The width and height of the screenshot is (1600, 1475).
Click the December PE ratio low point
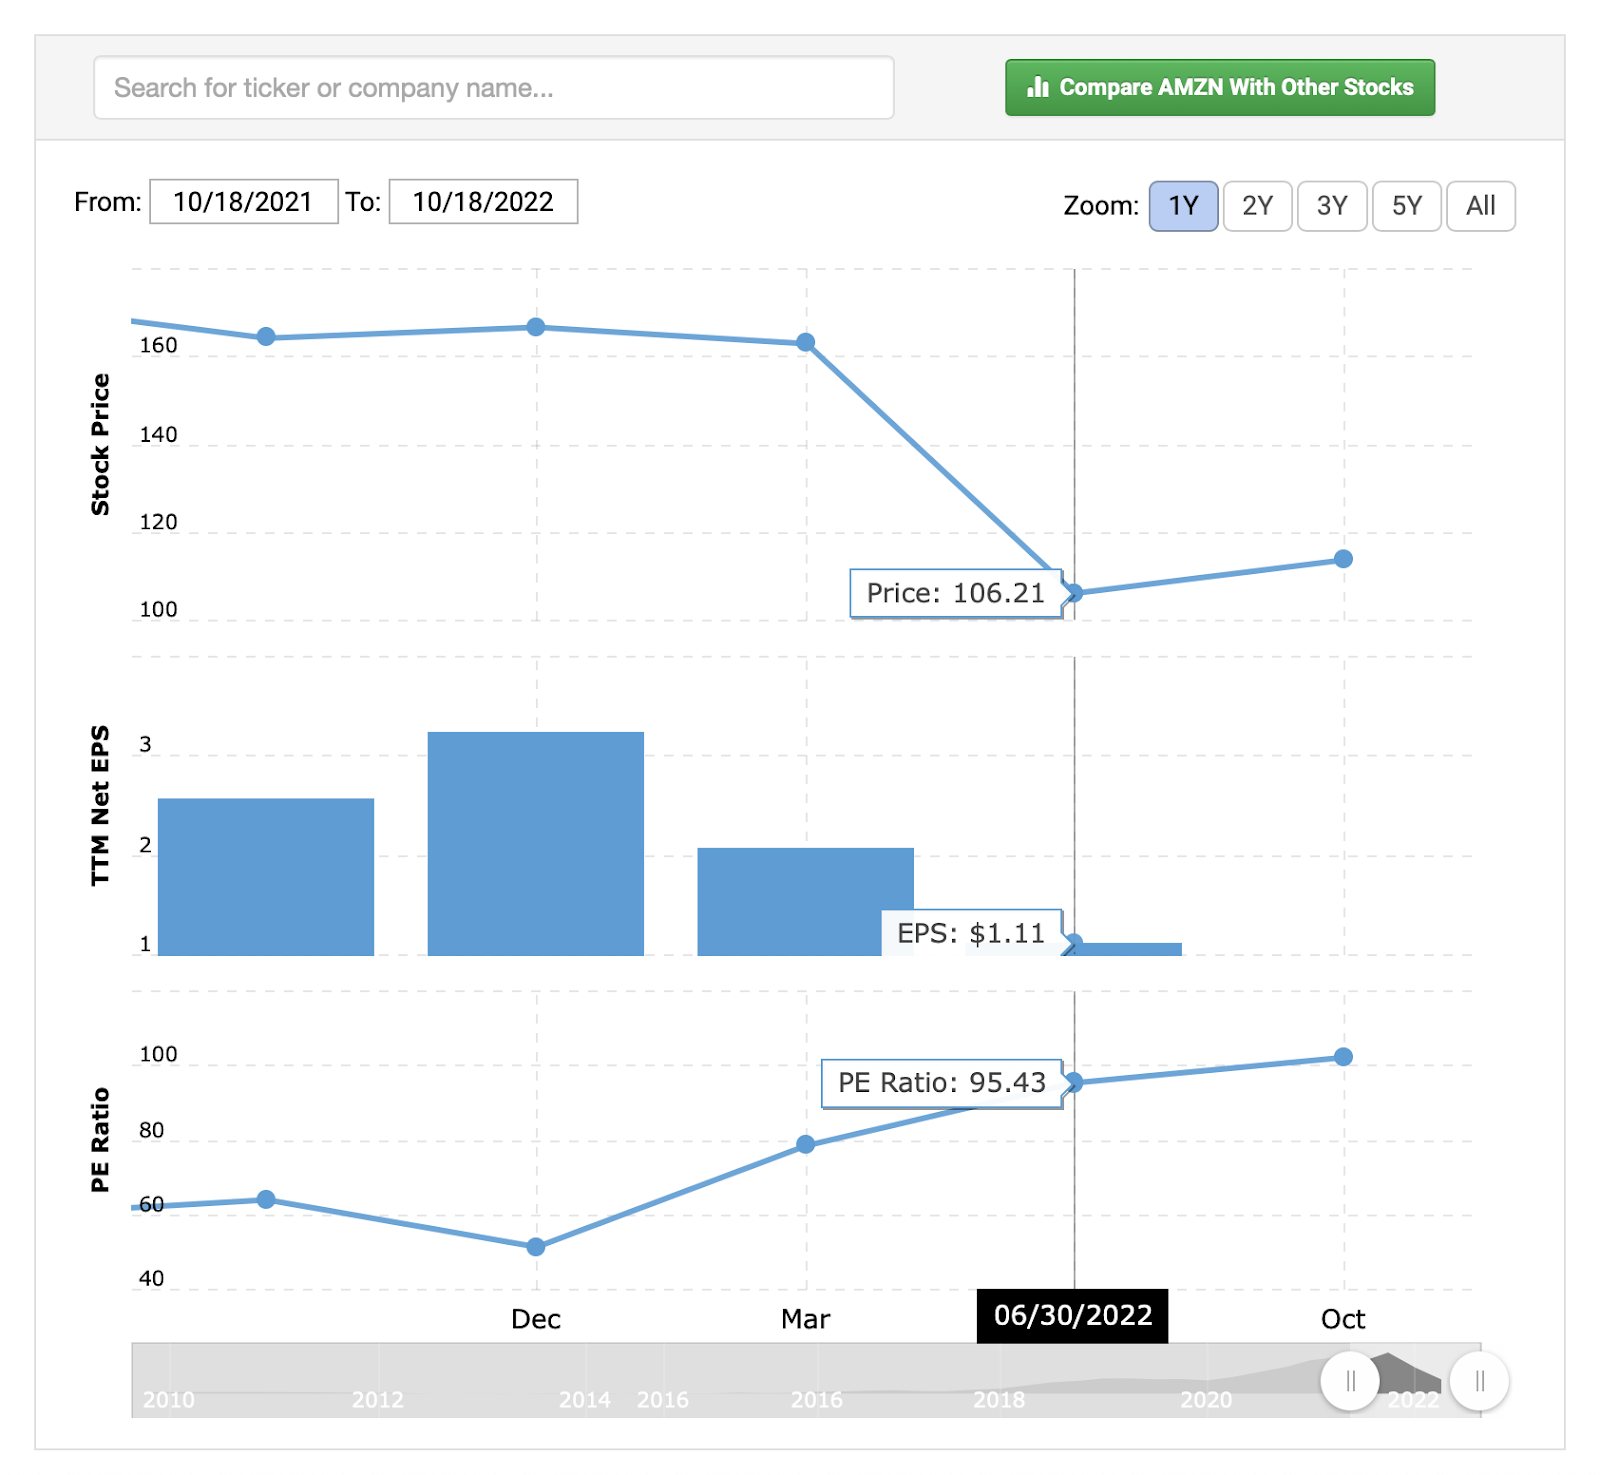536,1247
